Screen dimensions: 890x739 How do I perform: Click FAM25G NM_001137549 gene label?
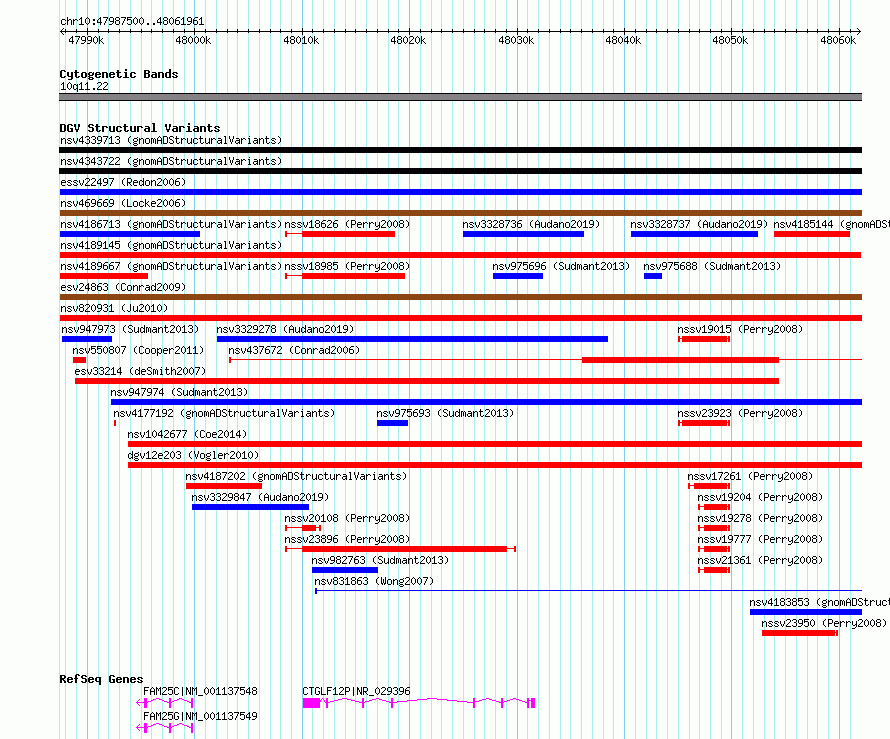(200, 716)
